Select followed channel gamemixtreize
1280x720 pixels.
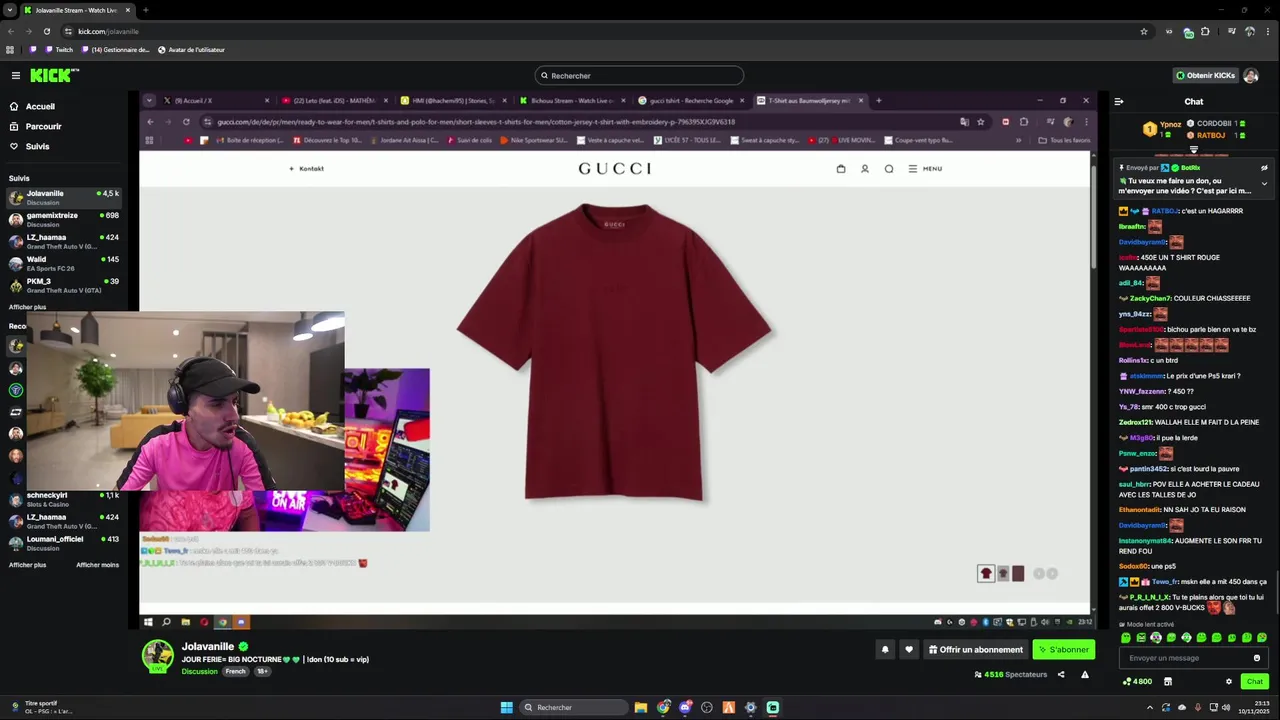click(x=64, y=219)
